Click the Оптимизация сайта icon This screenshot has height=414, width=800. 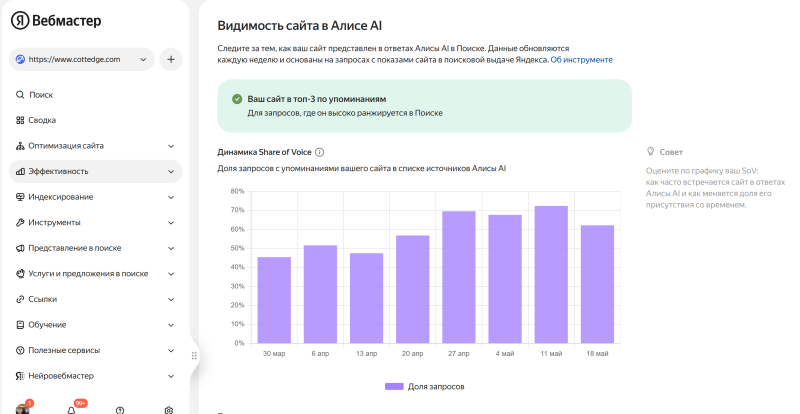click(x=20, y=146)
